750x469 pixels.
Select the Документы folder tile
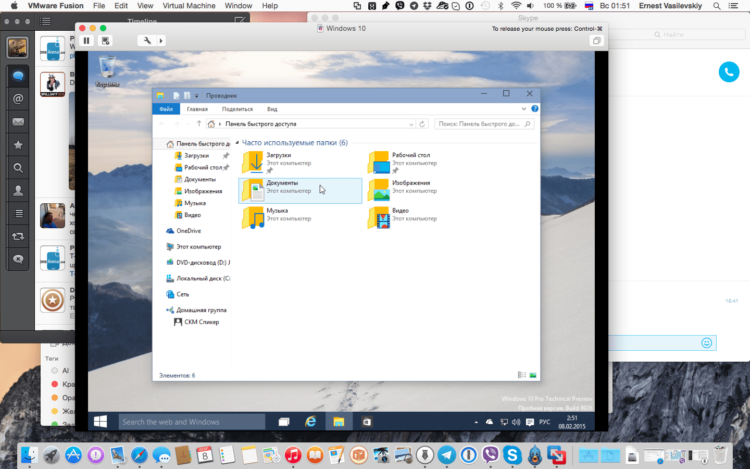click(300, 190)
